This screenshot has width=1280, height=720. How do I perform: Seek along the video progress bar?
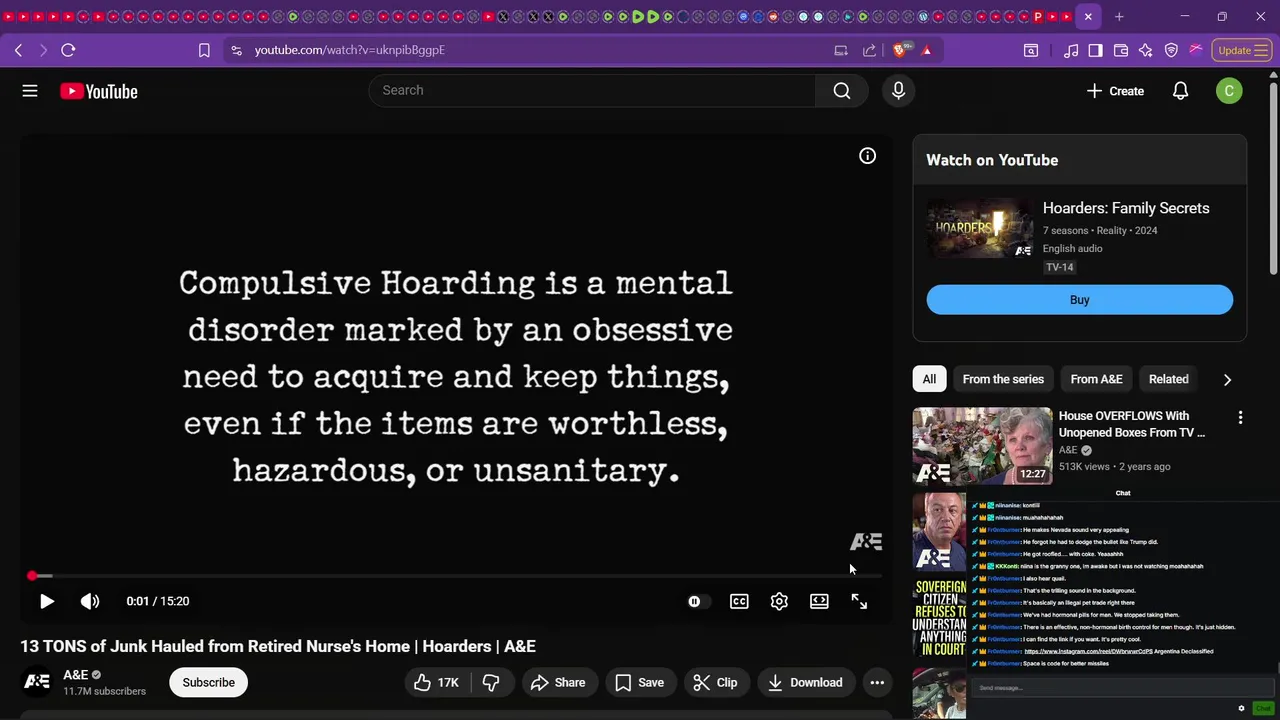[x=455, y=576]
